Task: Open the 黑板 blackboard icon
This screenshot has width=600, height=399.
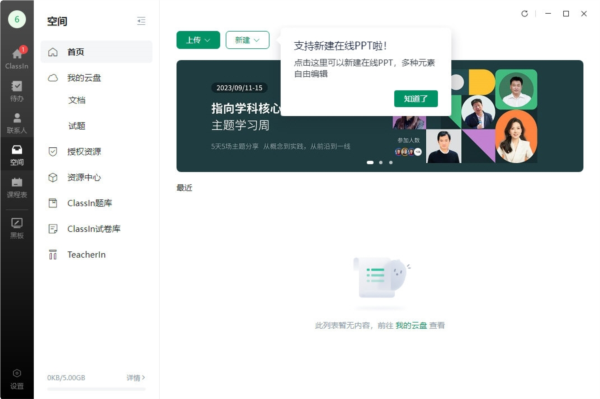Action: [x=17, y=228]
